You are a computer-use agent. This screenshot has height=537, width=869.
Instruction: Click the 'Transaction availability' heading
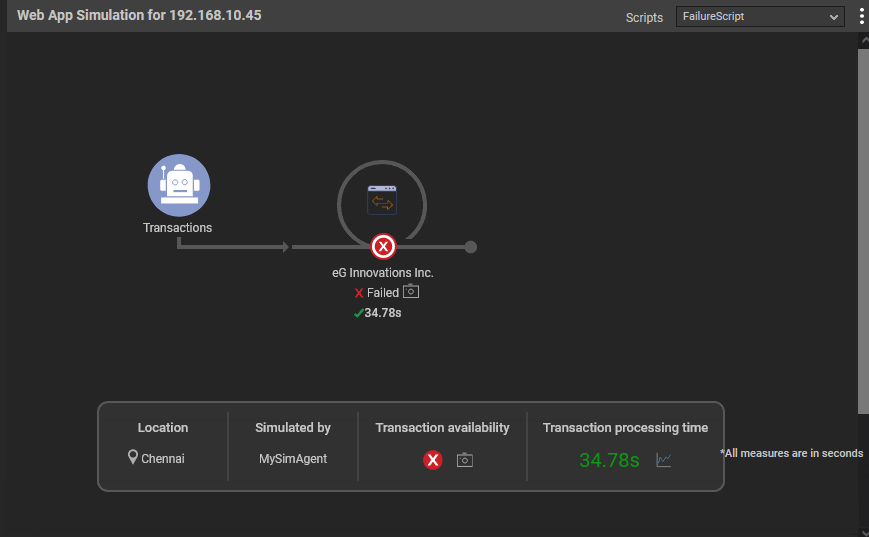[x=442, y=428]
